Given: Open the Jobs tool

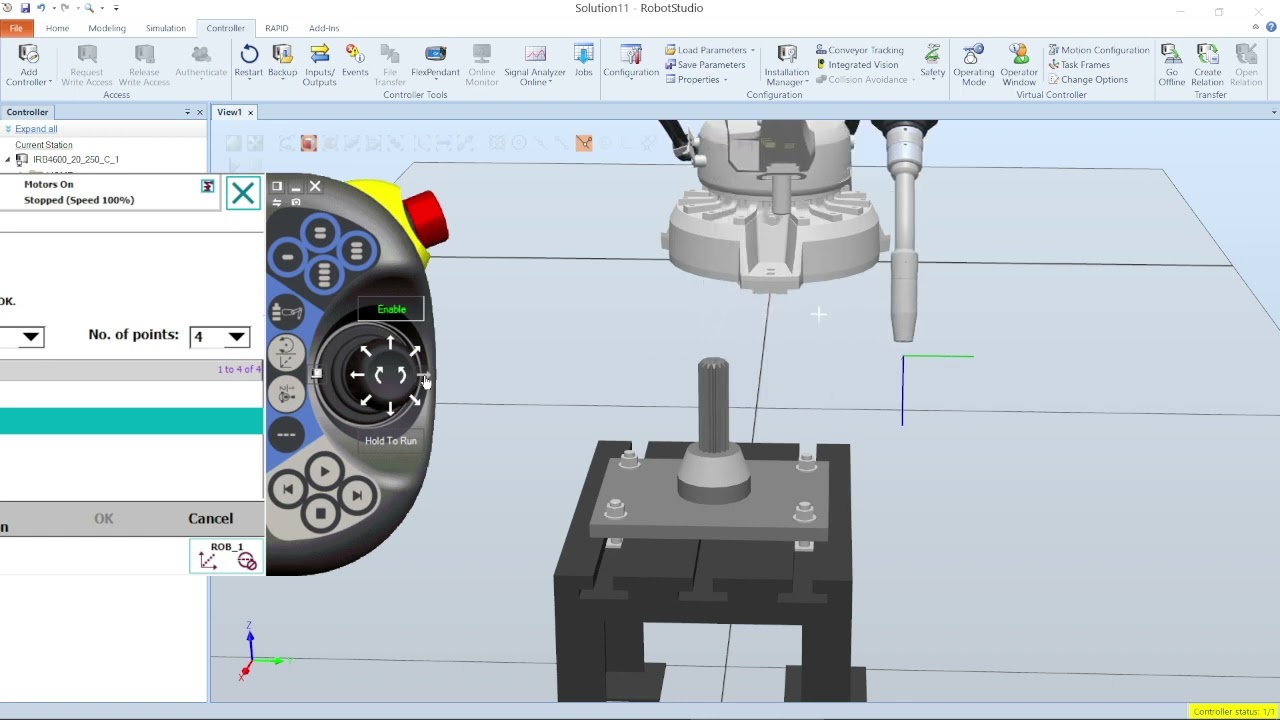Looking at the screenshot, I should pyautogui.click(x=583, y=61).
